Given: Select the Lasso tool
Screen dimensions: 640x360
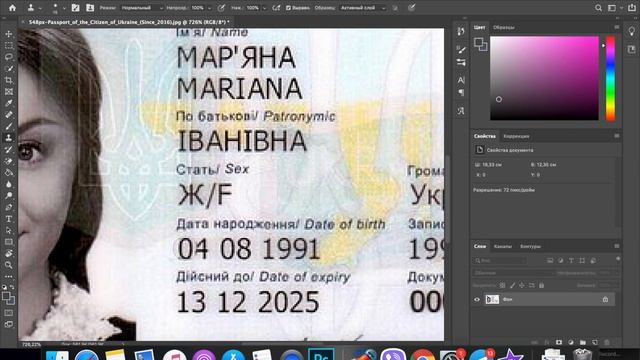Looking at the screenshot, I should (x=9, y=57).
